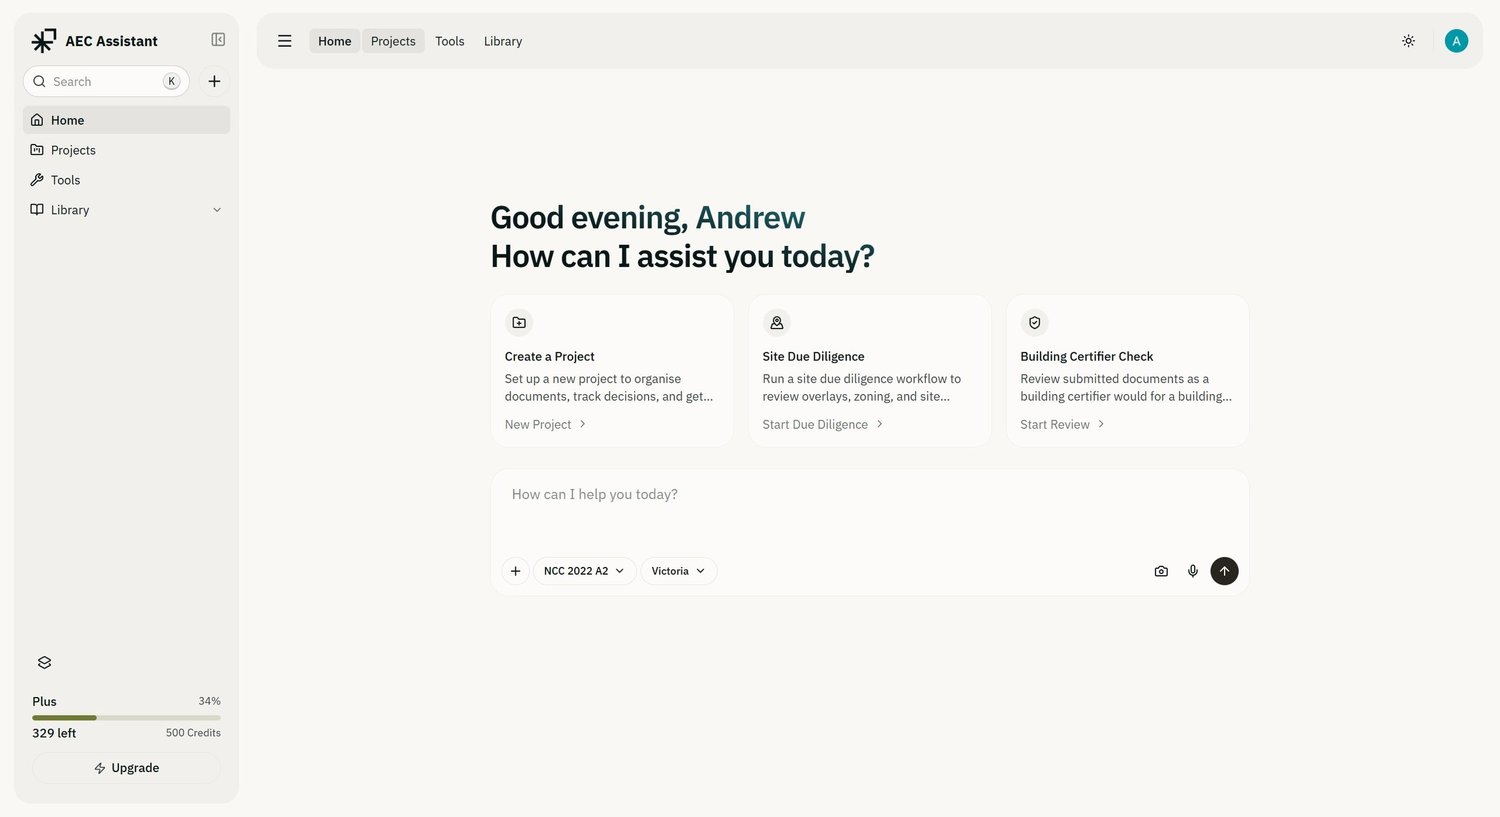Focus the sidebar Search field

click(x=106, y=81)
